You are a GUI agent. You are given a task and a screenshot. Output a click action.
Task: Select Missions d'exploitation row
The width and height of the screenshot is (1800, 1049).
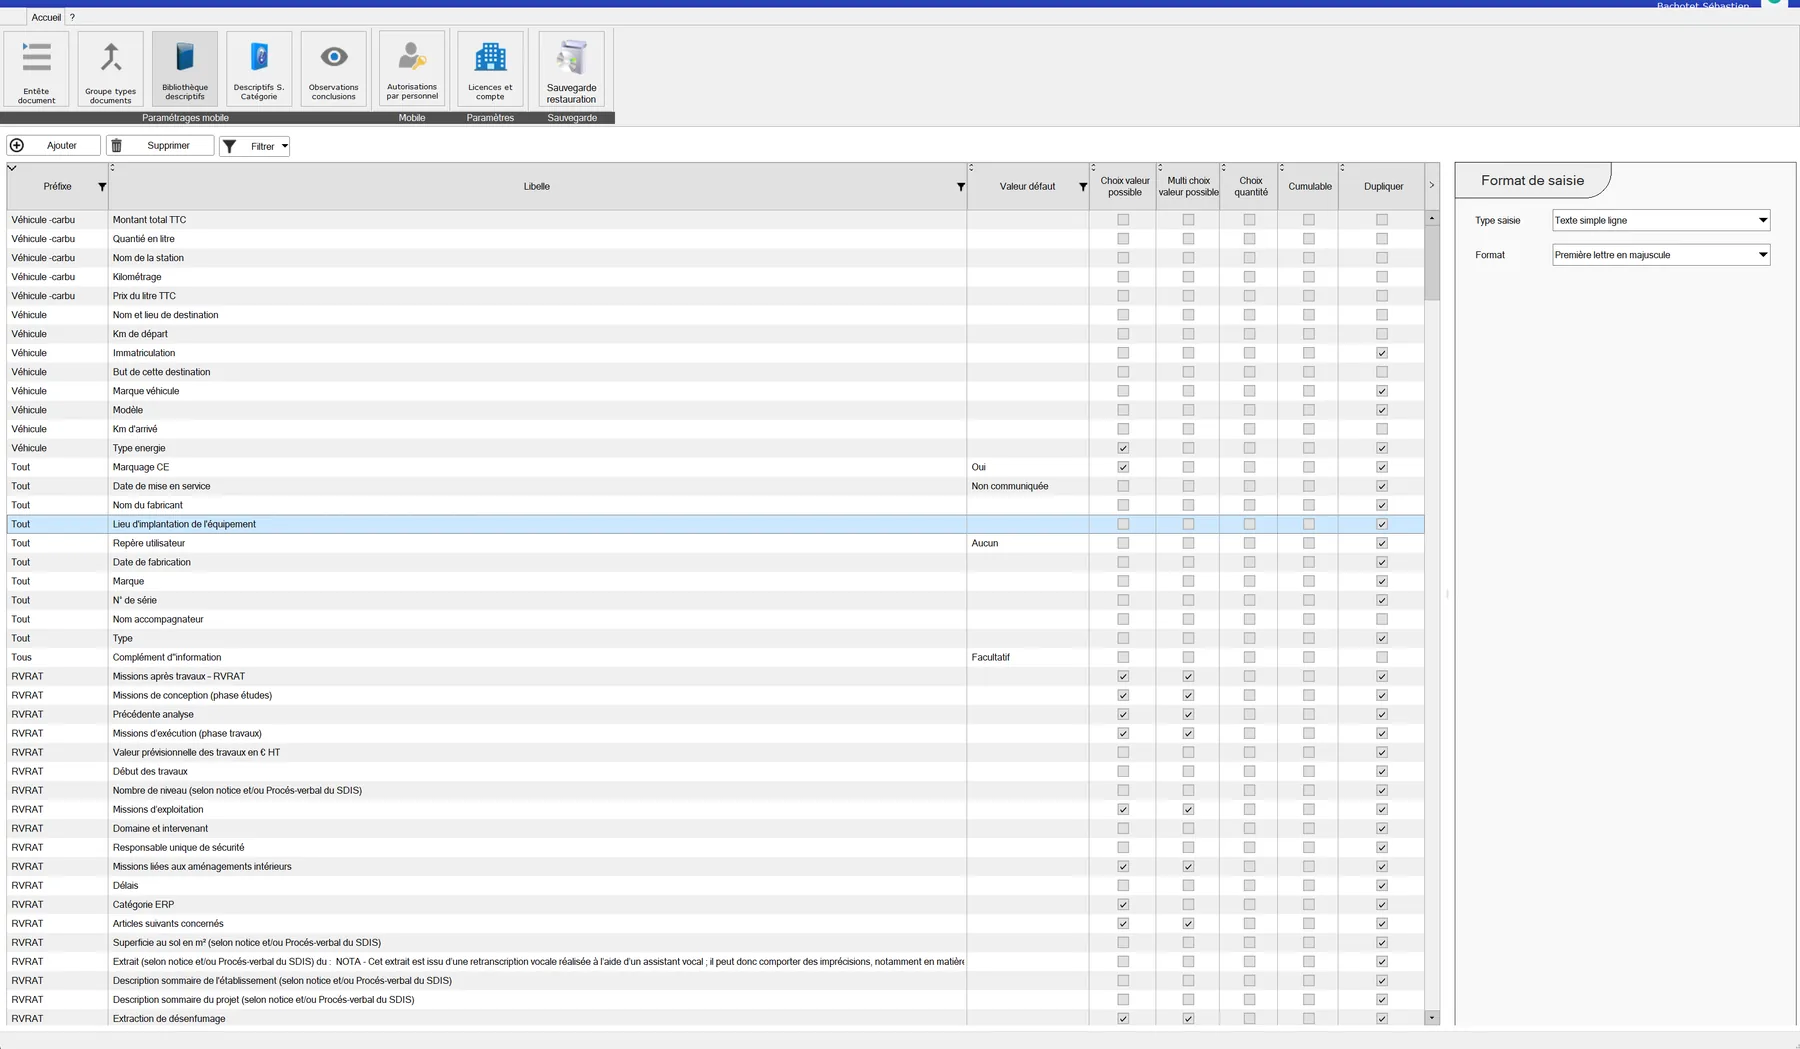716,809
